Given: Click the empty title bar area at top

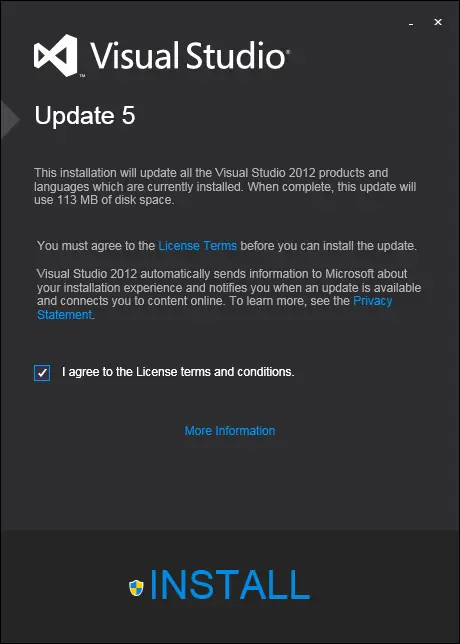Looking at the screenshot, I should (x=205, y=16).
